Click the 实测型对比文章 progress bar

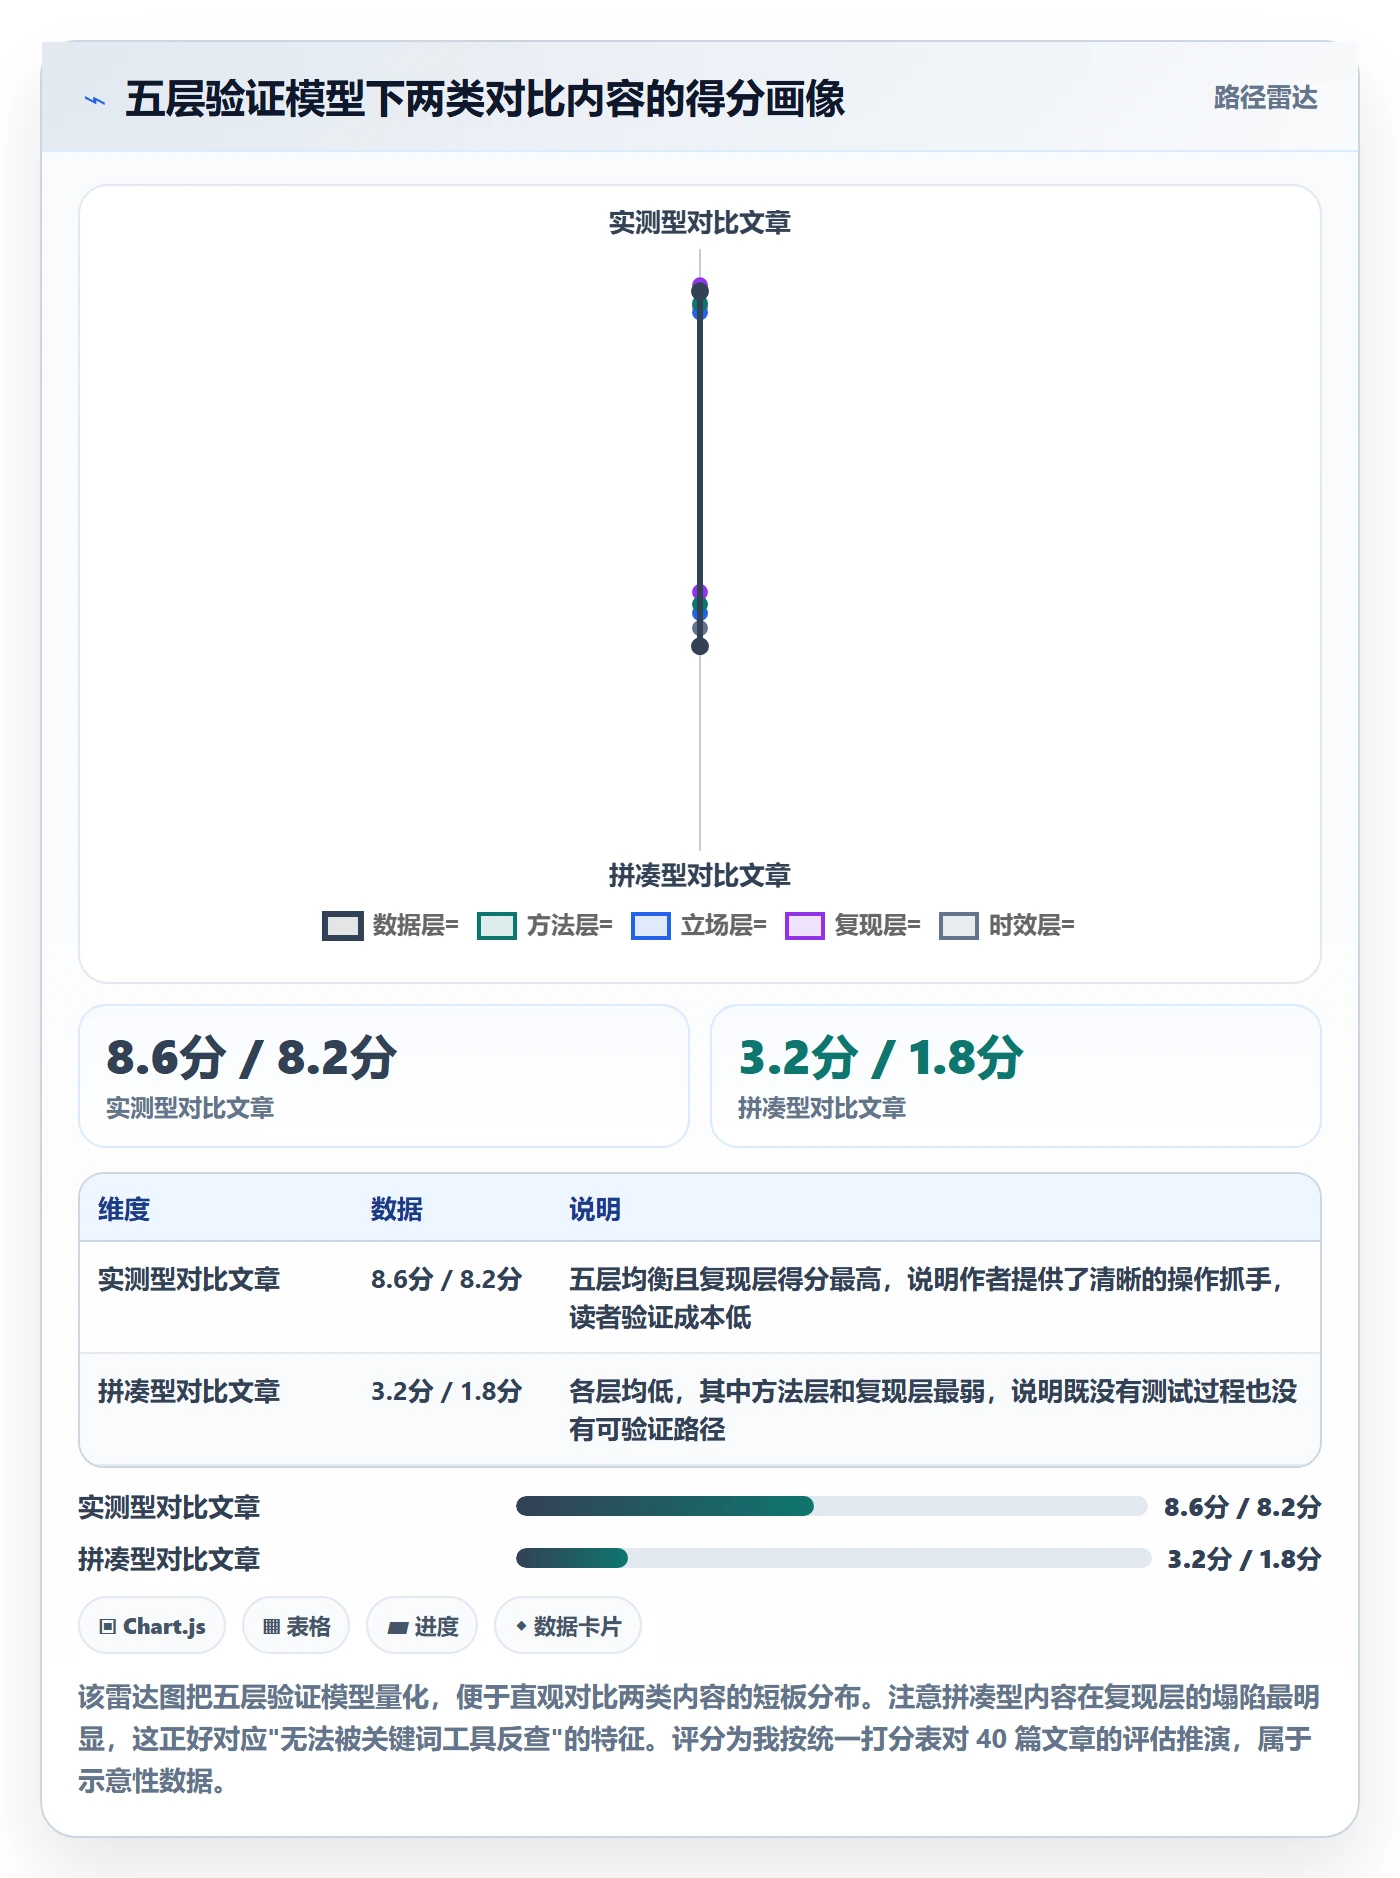[x=831, y=1506]
